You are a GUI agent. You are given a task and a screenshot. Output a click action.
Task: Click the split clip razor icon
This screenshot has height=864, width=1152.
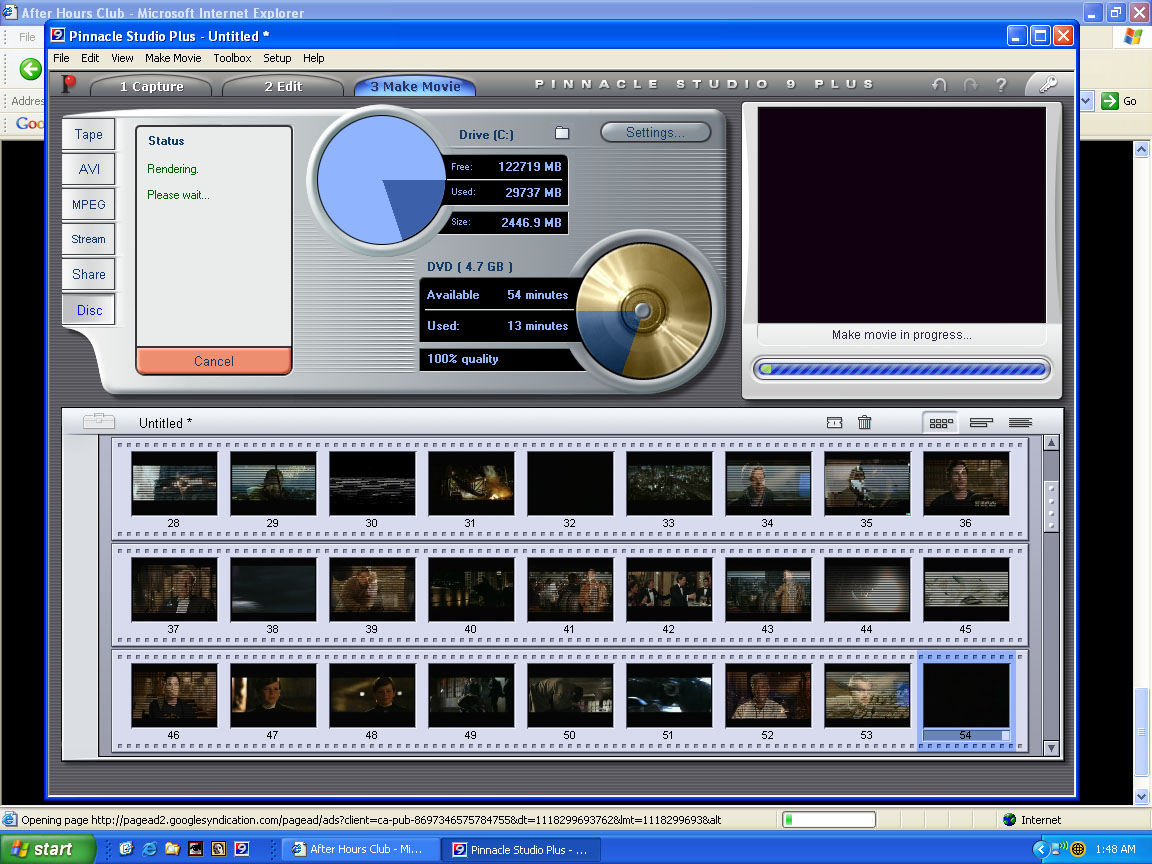pos(835,422)
